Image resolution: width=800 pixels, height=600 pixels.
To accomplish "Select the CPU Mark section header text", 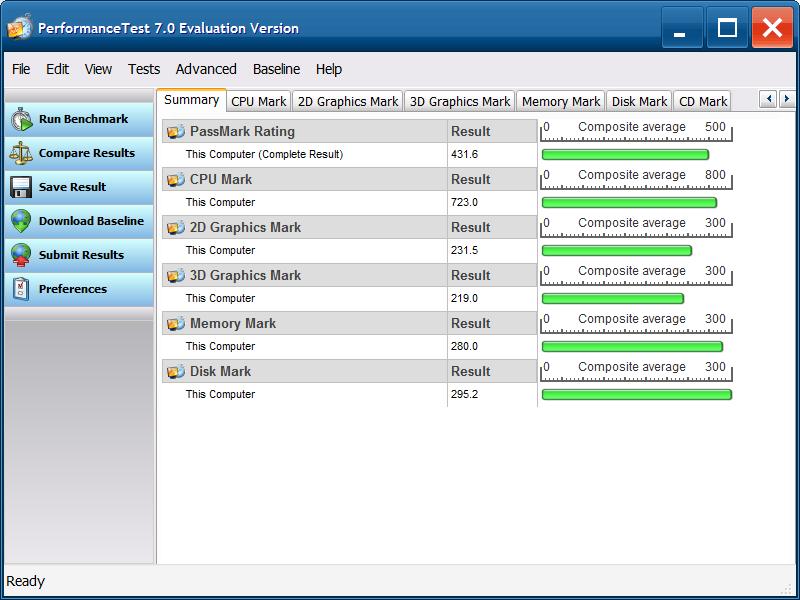I will point(221,180).
